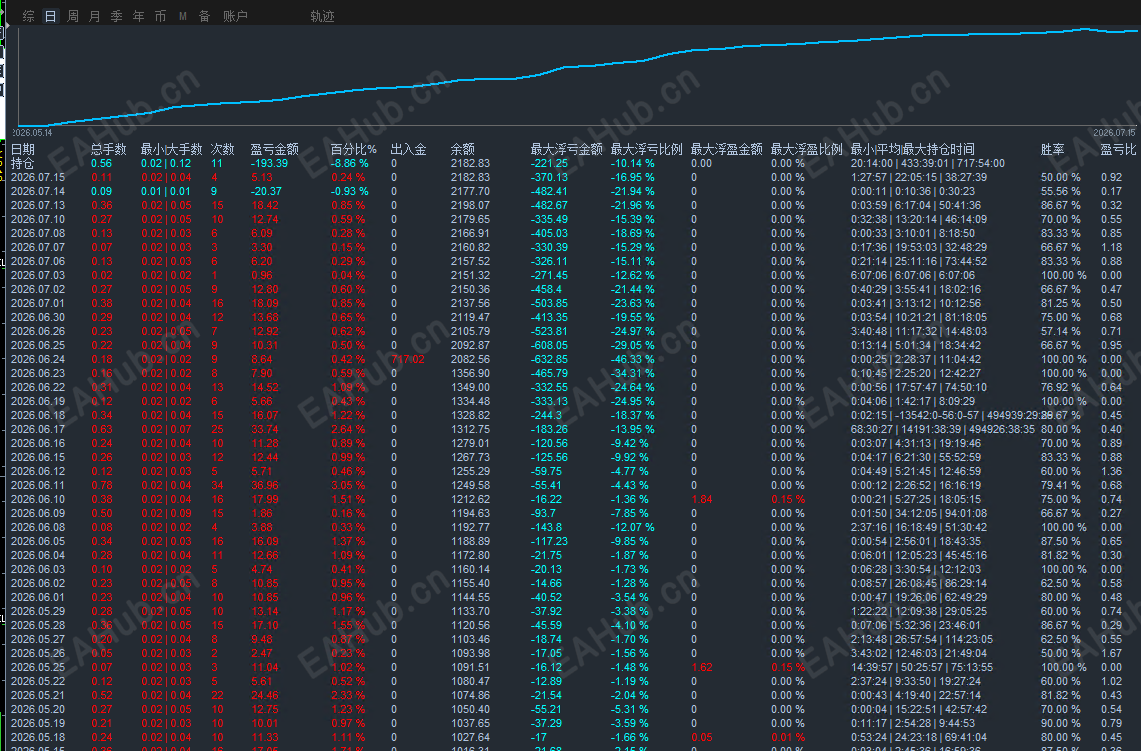
Task: Click the -193.39 profit value in 持仓 row
Action: (x=269, y=163)
